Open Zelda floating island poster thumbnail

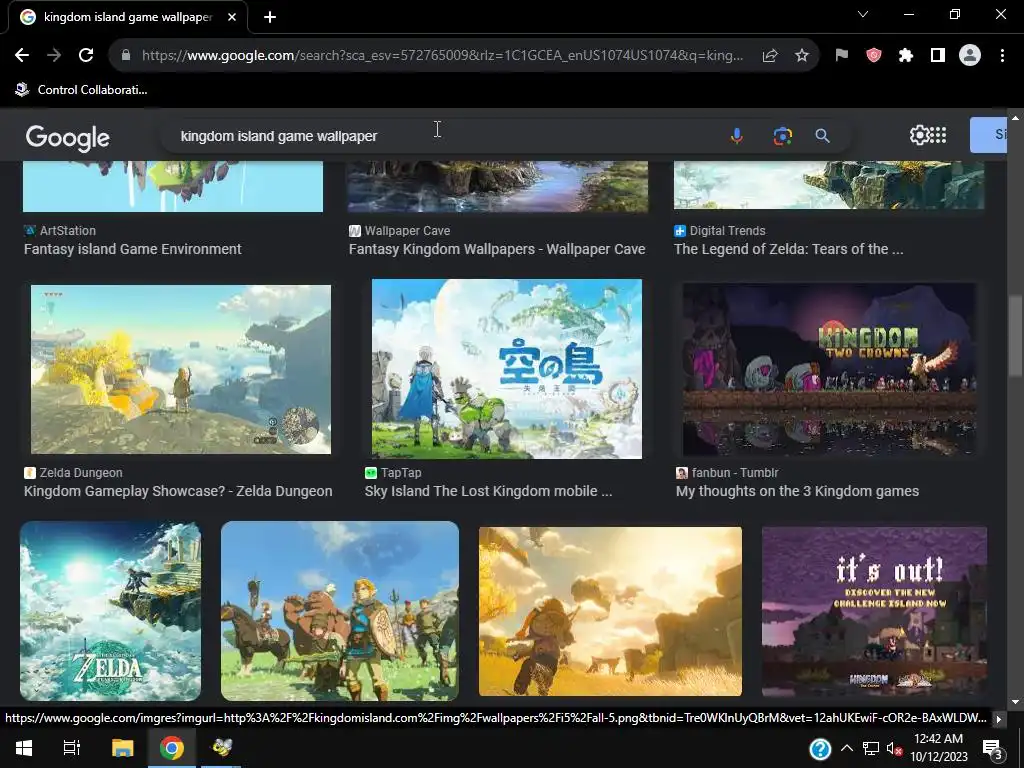[110, 611]
